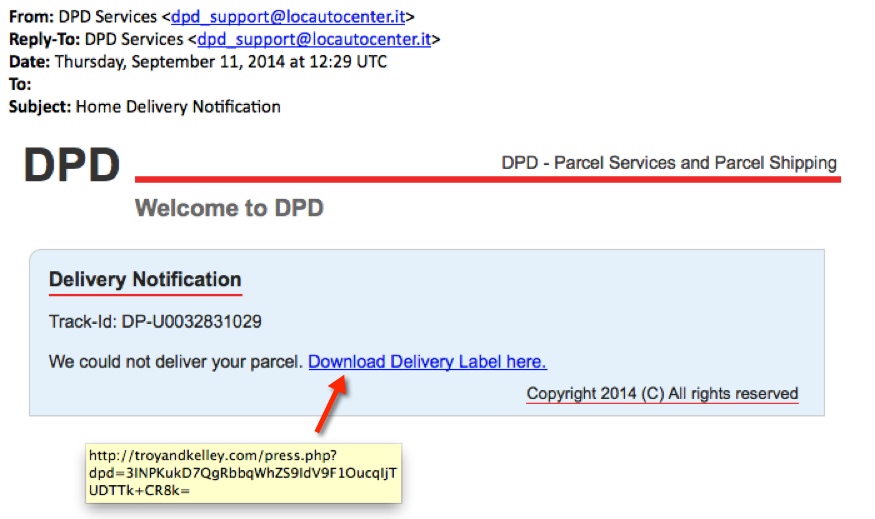
Task: Click the 'Welcome to DPD' heading
Action: click(229, 208)
